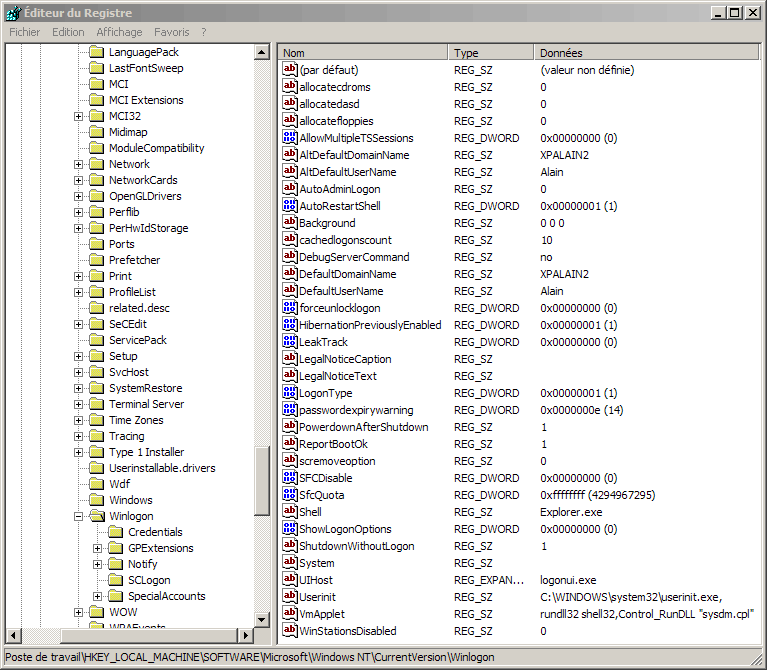767x670 pixels.
Task: Select the VmApplet value entry
Action: (x=321, y=614)
